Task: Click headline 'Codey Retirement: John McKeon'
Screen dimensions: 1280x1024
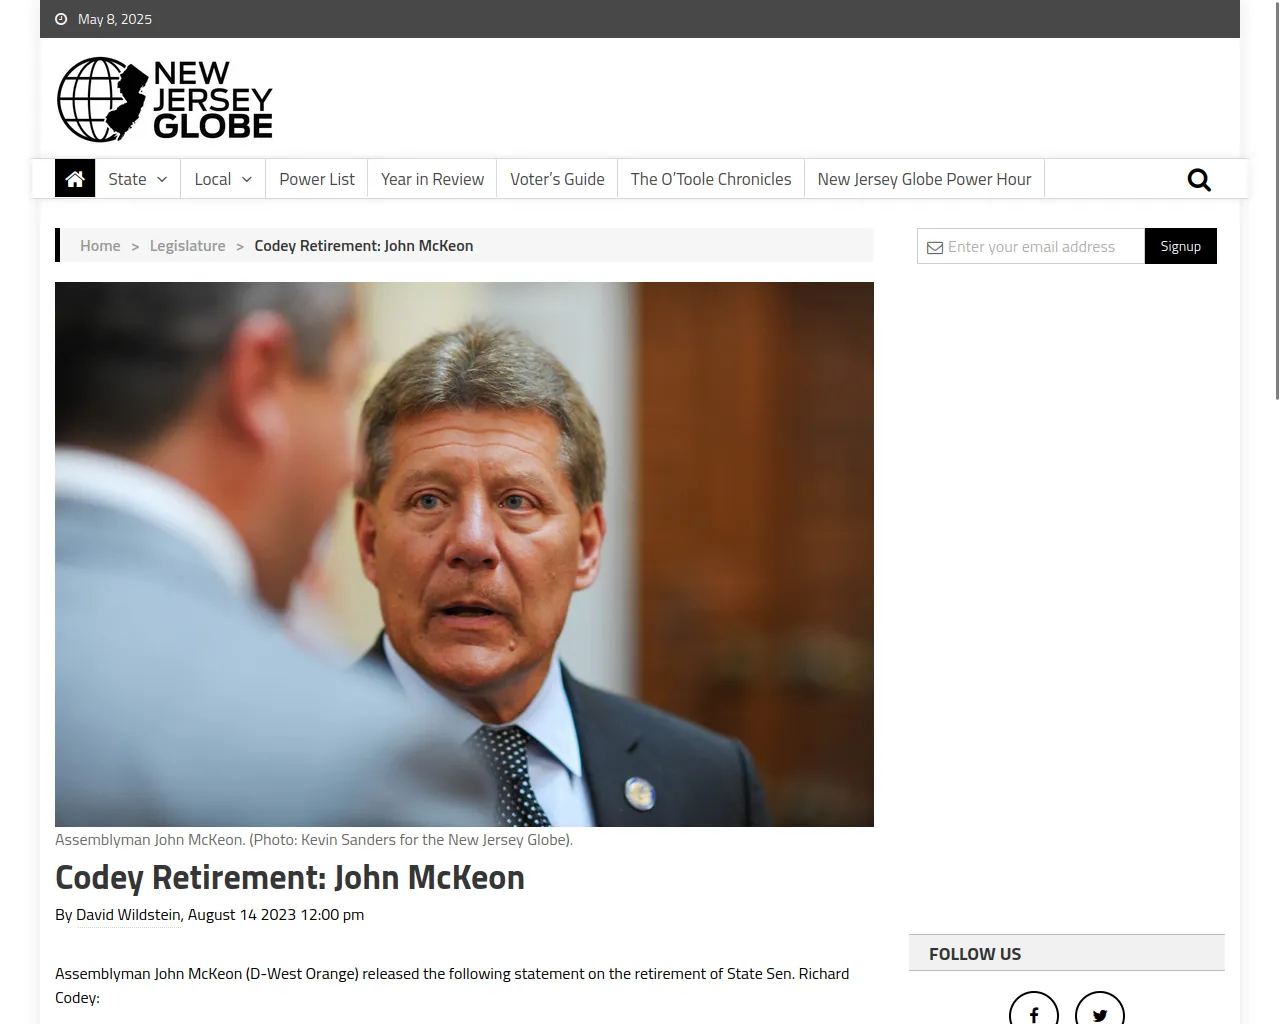Action: (x=290, y=878)
